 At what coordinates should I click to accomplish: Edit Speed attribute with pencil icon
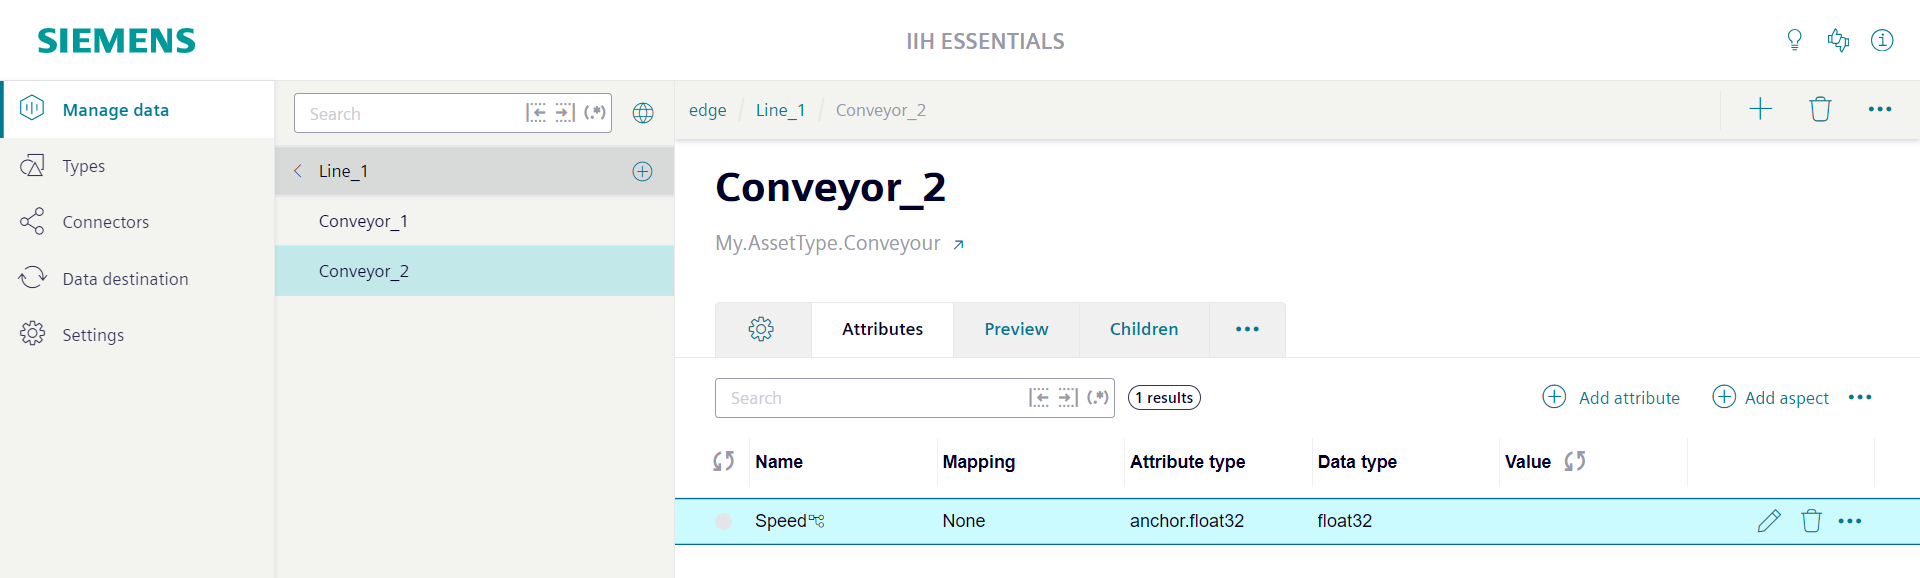pyautogui.click(x=1769, y=521)
